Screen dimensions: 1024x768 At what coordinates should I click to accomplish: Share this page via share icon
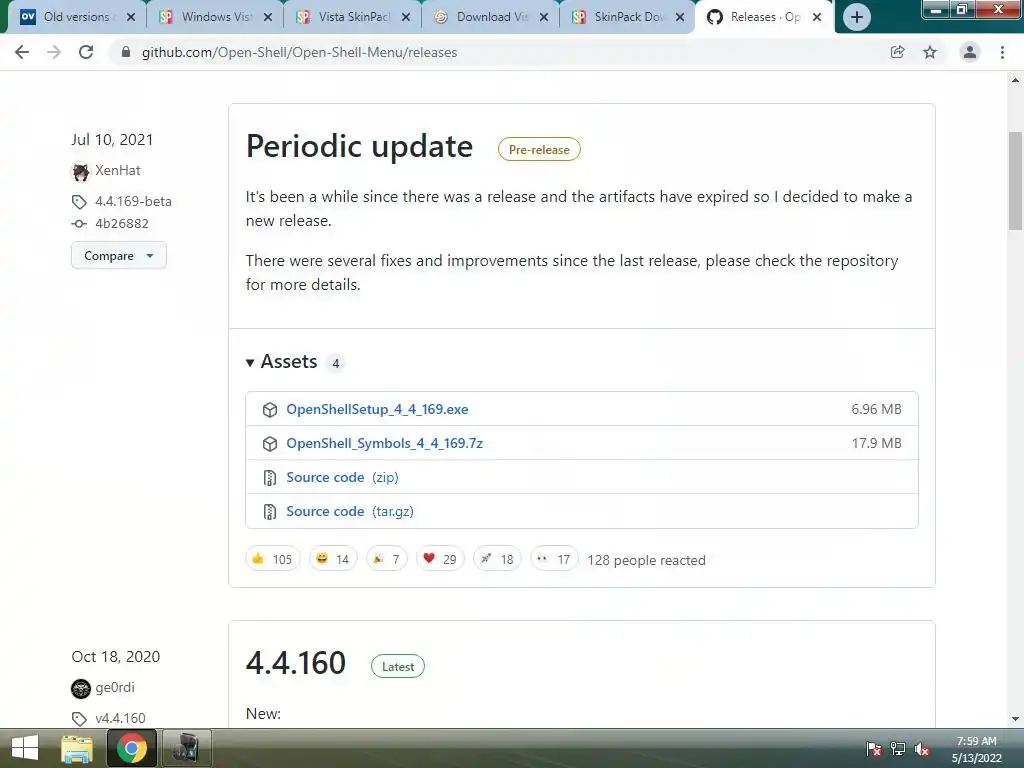pyautogui.click(x=897, y=52)
